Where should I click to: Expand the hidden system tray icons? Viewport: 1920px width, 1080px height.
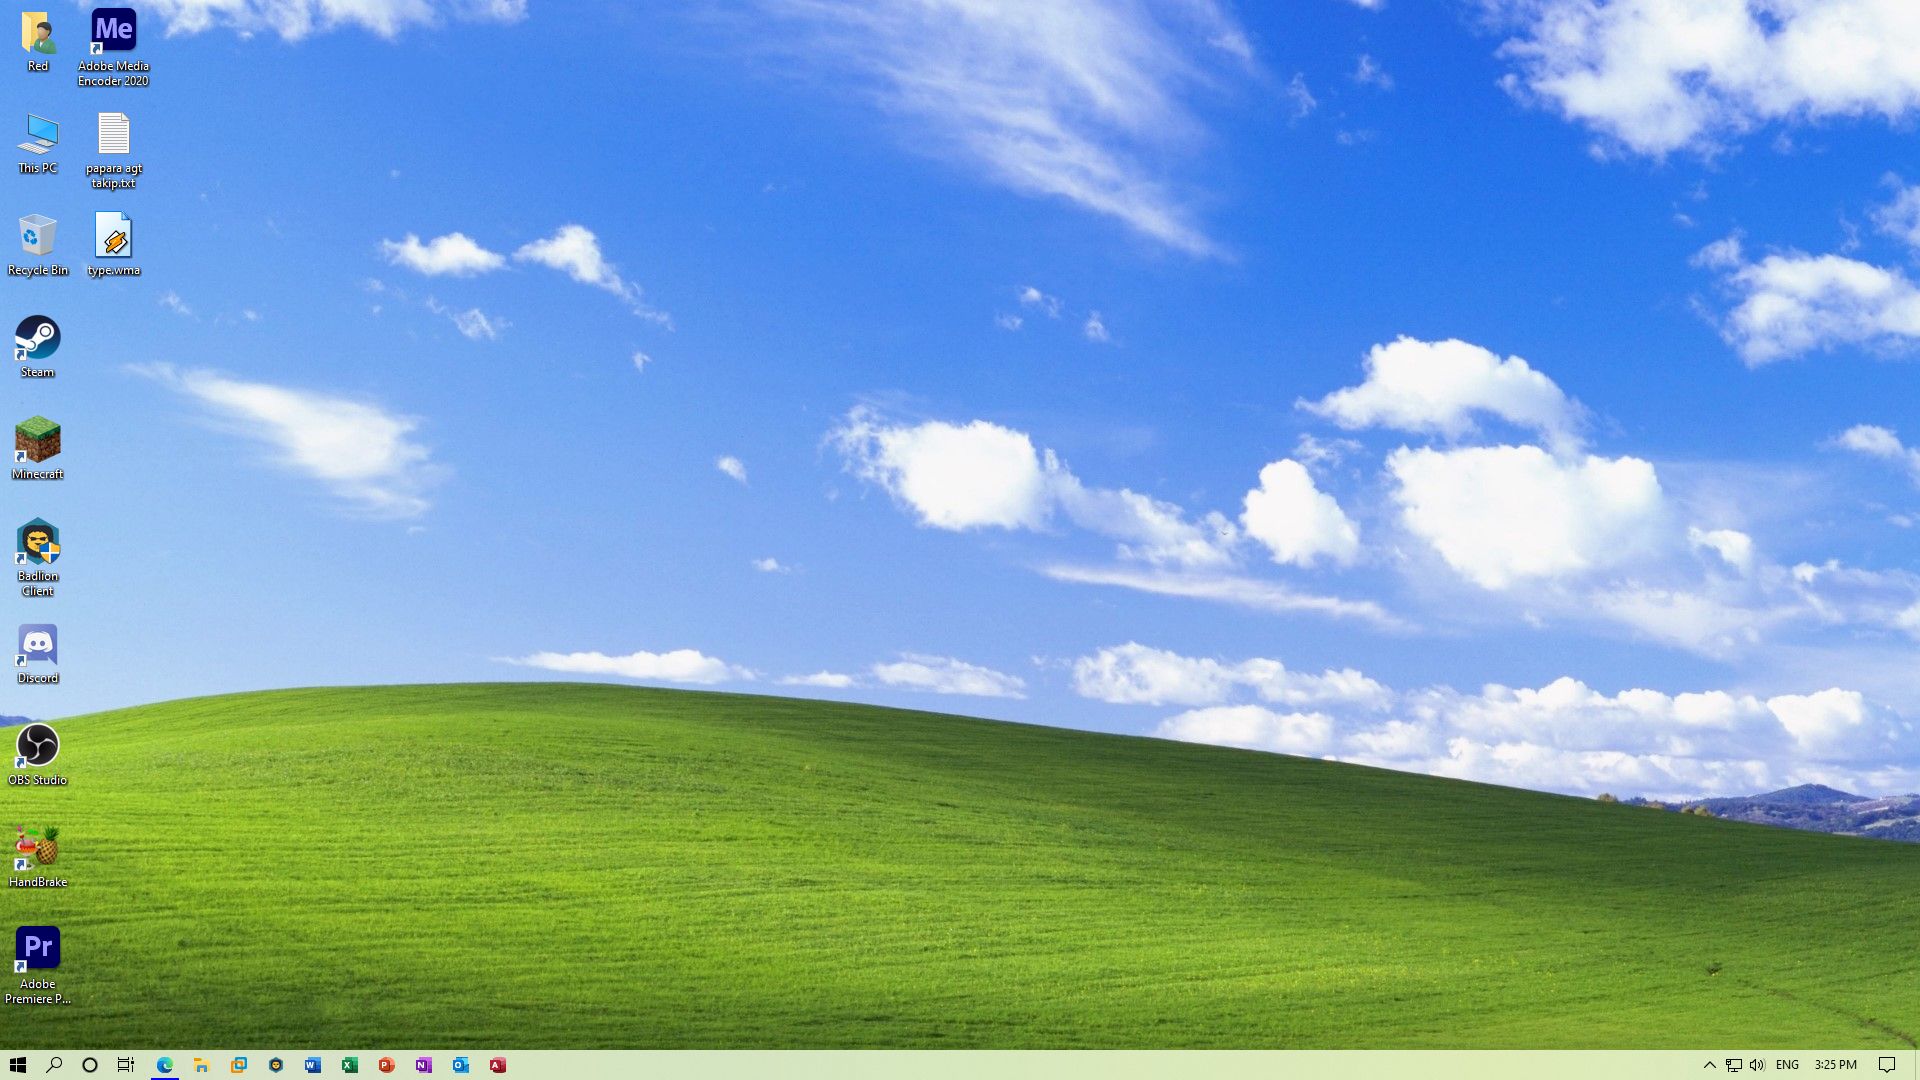1709,1065
